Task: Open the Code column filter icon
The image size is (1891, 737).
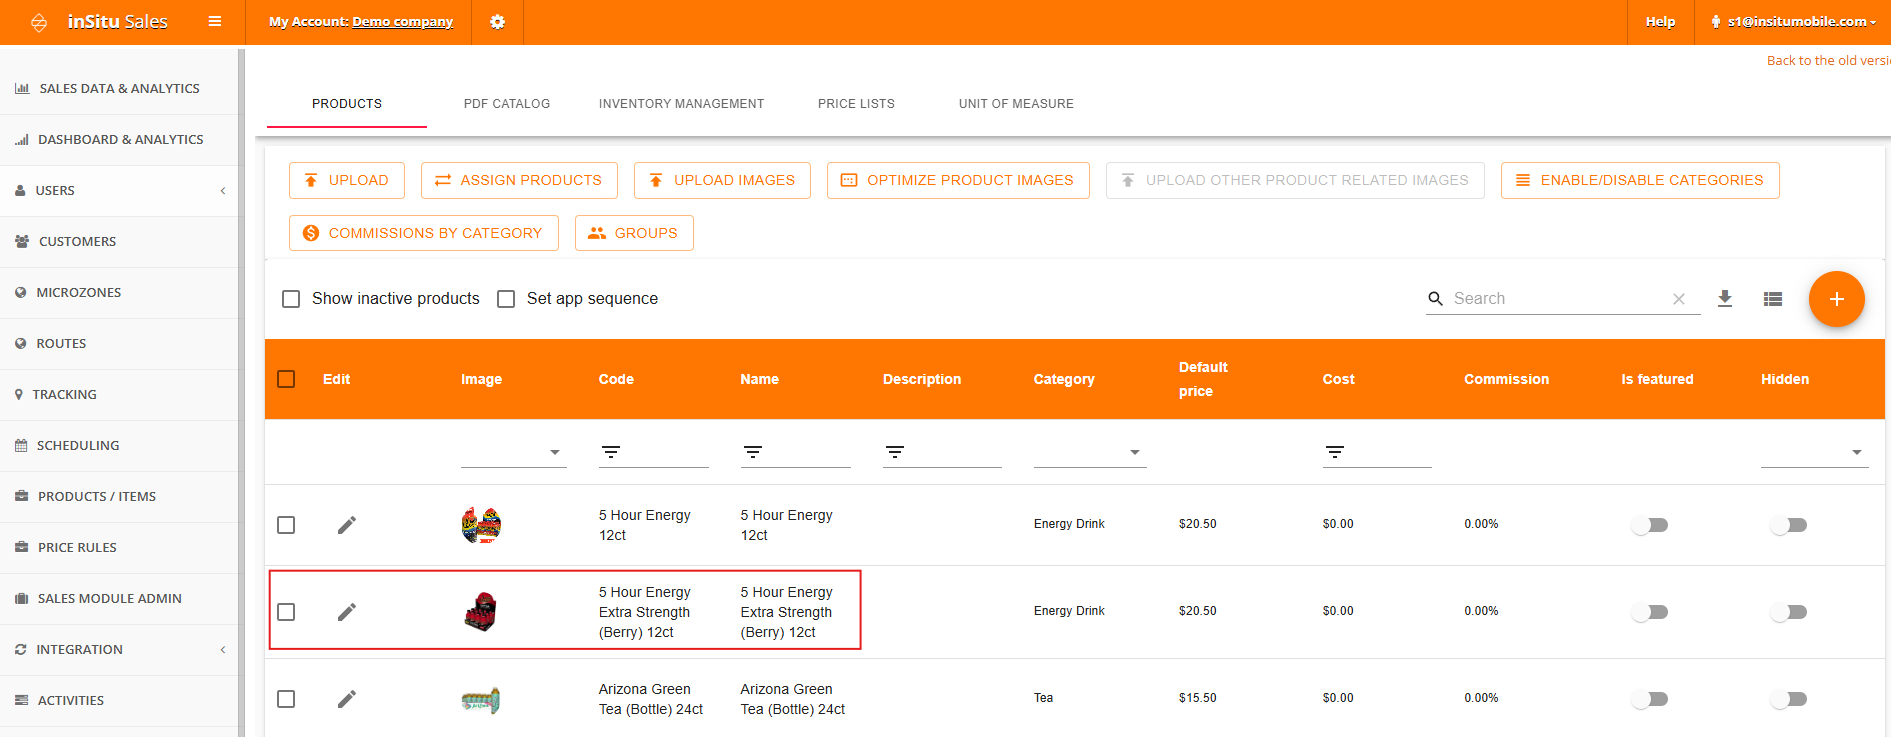Action: click(611, 452)
